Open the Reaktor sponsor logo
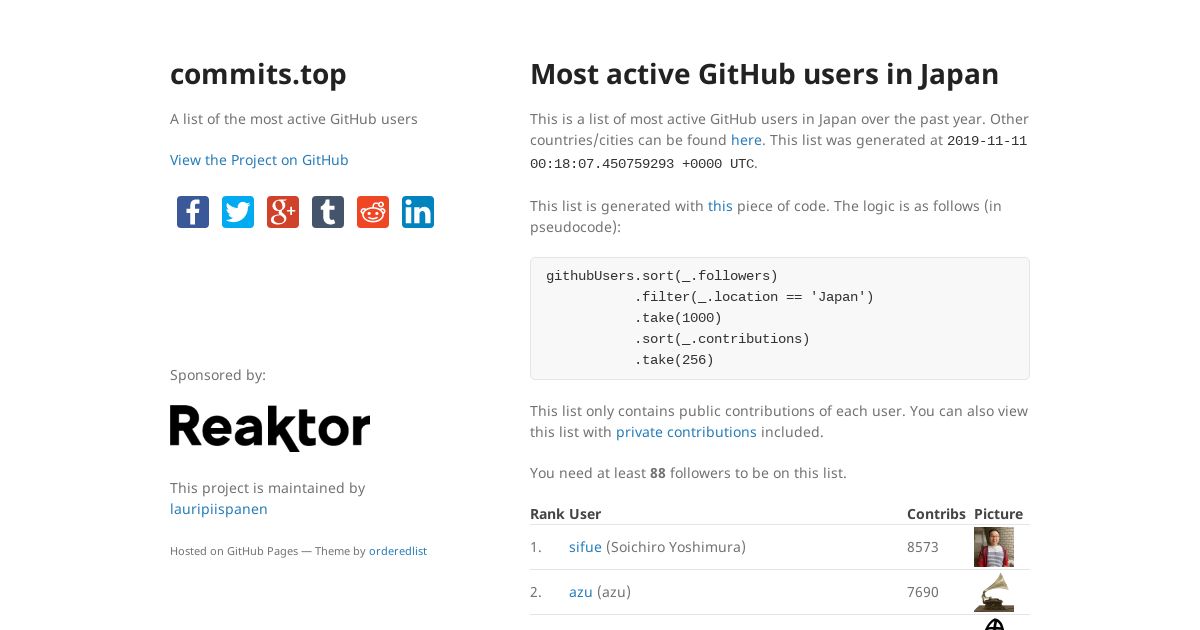This screenshot has width=1200, height=630. 270,428
